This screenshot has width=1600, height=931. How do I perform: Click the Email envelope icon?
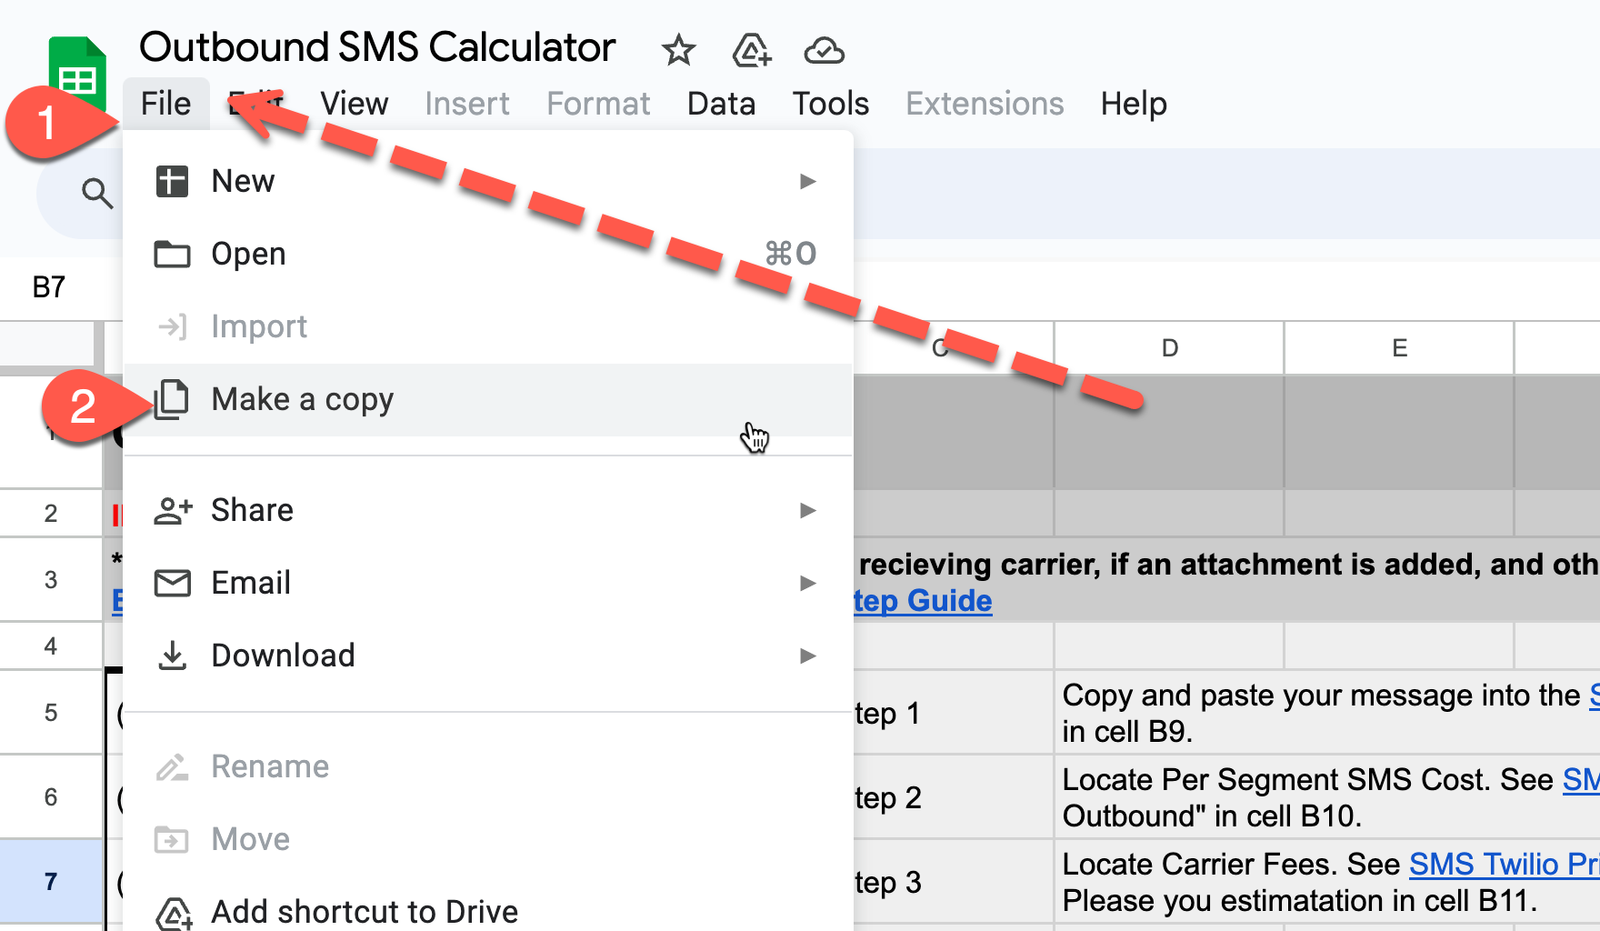tap(172, 583)
